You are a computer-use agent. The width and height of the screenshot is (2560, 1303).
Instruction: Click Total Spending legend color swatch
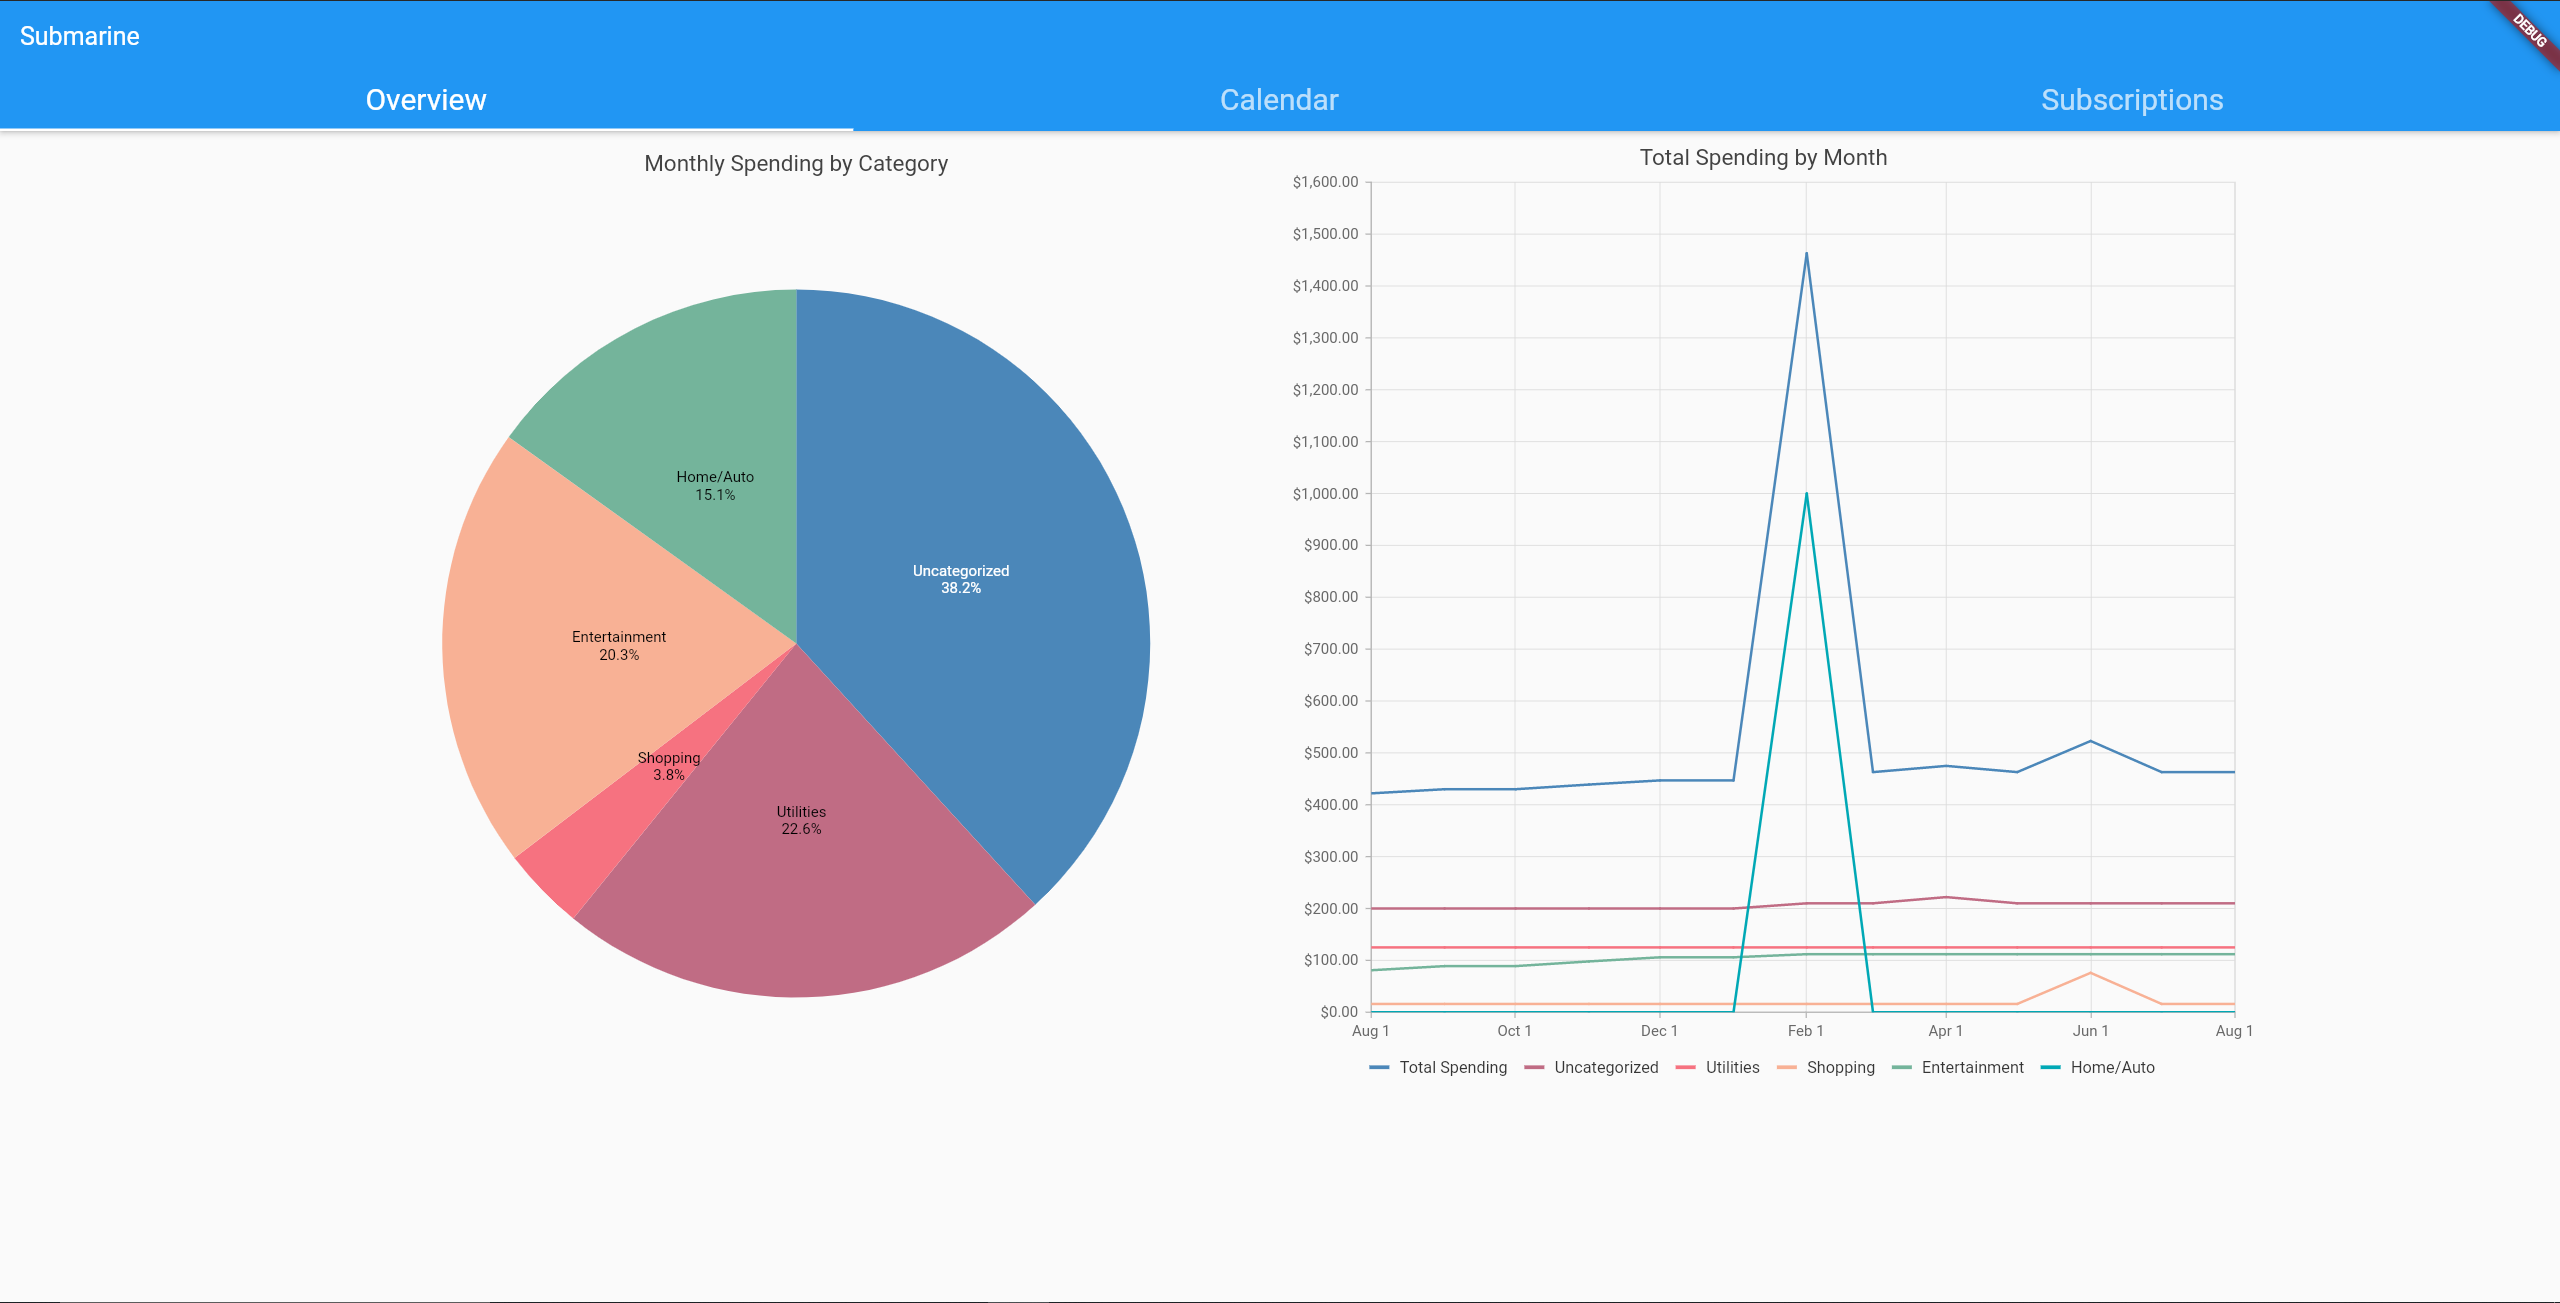coord(1379,1068)
